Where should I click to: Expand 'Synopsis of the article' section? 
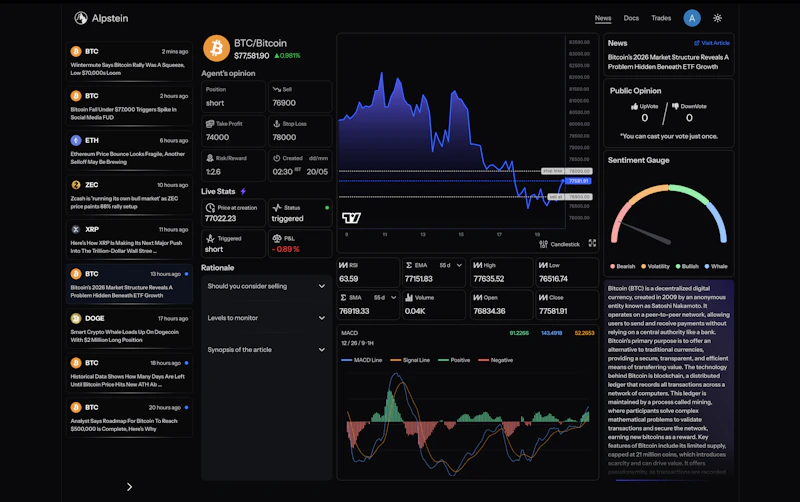tap(266, 349)
